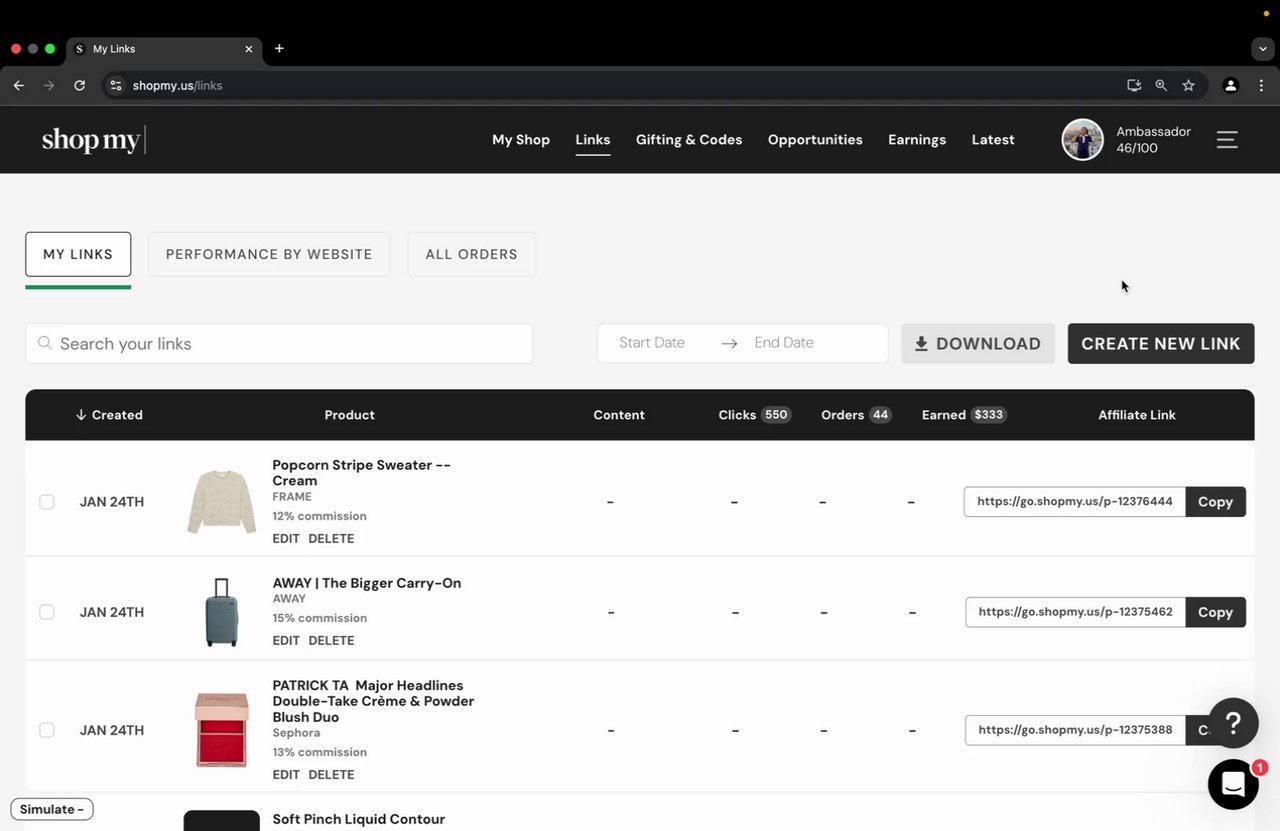Click the Earned column header
The image size is (1280, 831).
tap(964, 415)
